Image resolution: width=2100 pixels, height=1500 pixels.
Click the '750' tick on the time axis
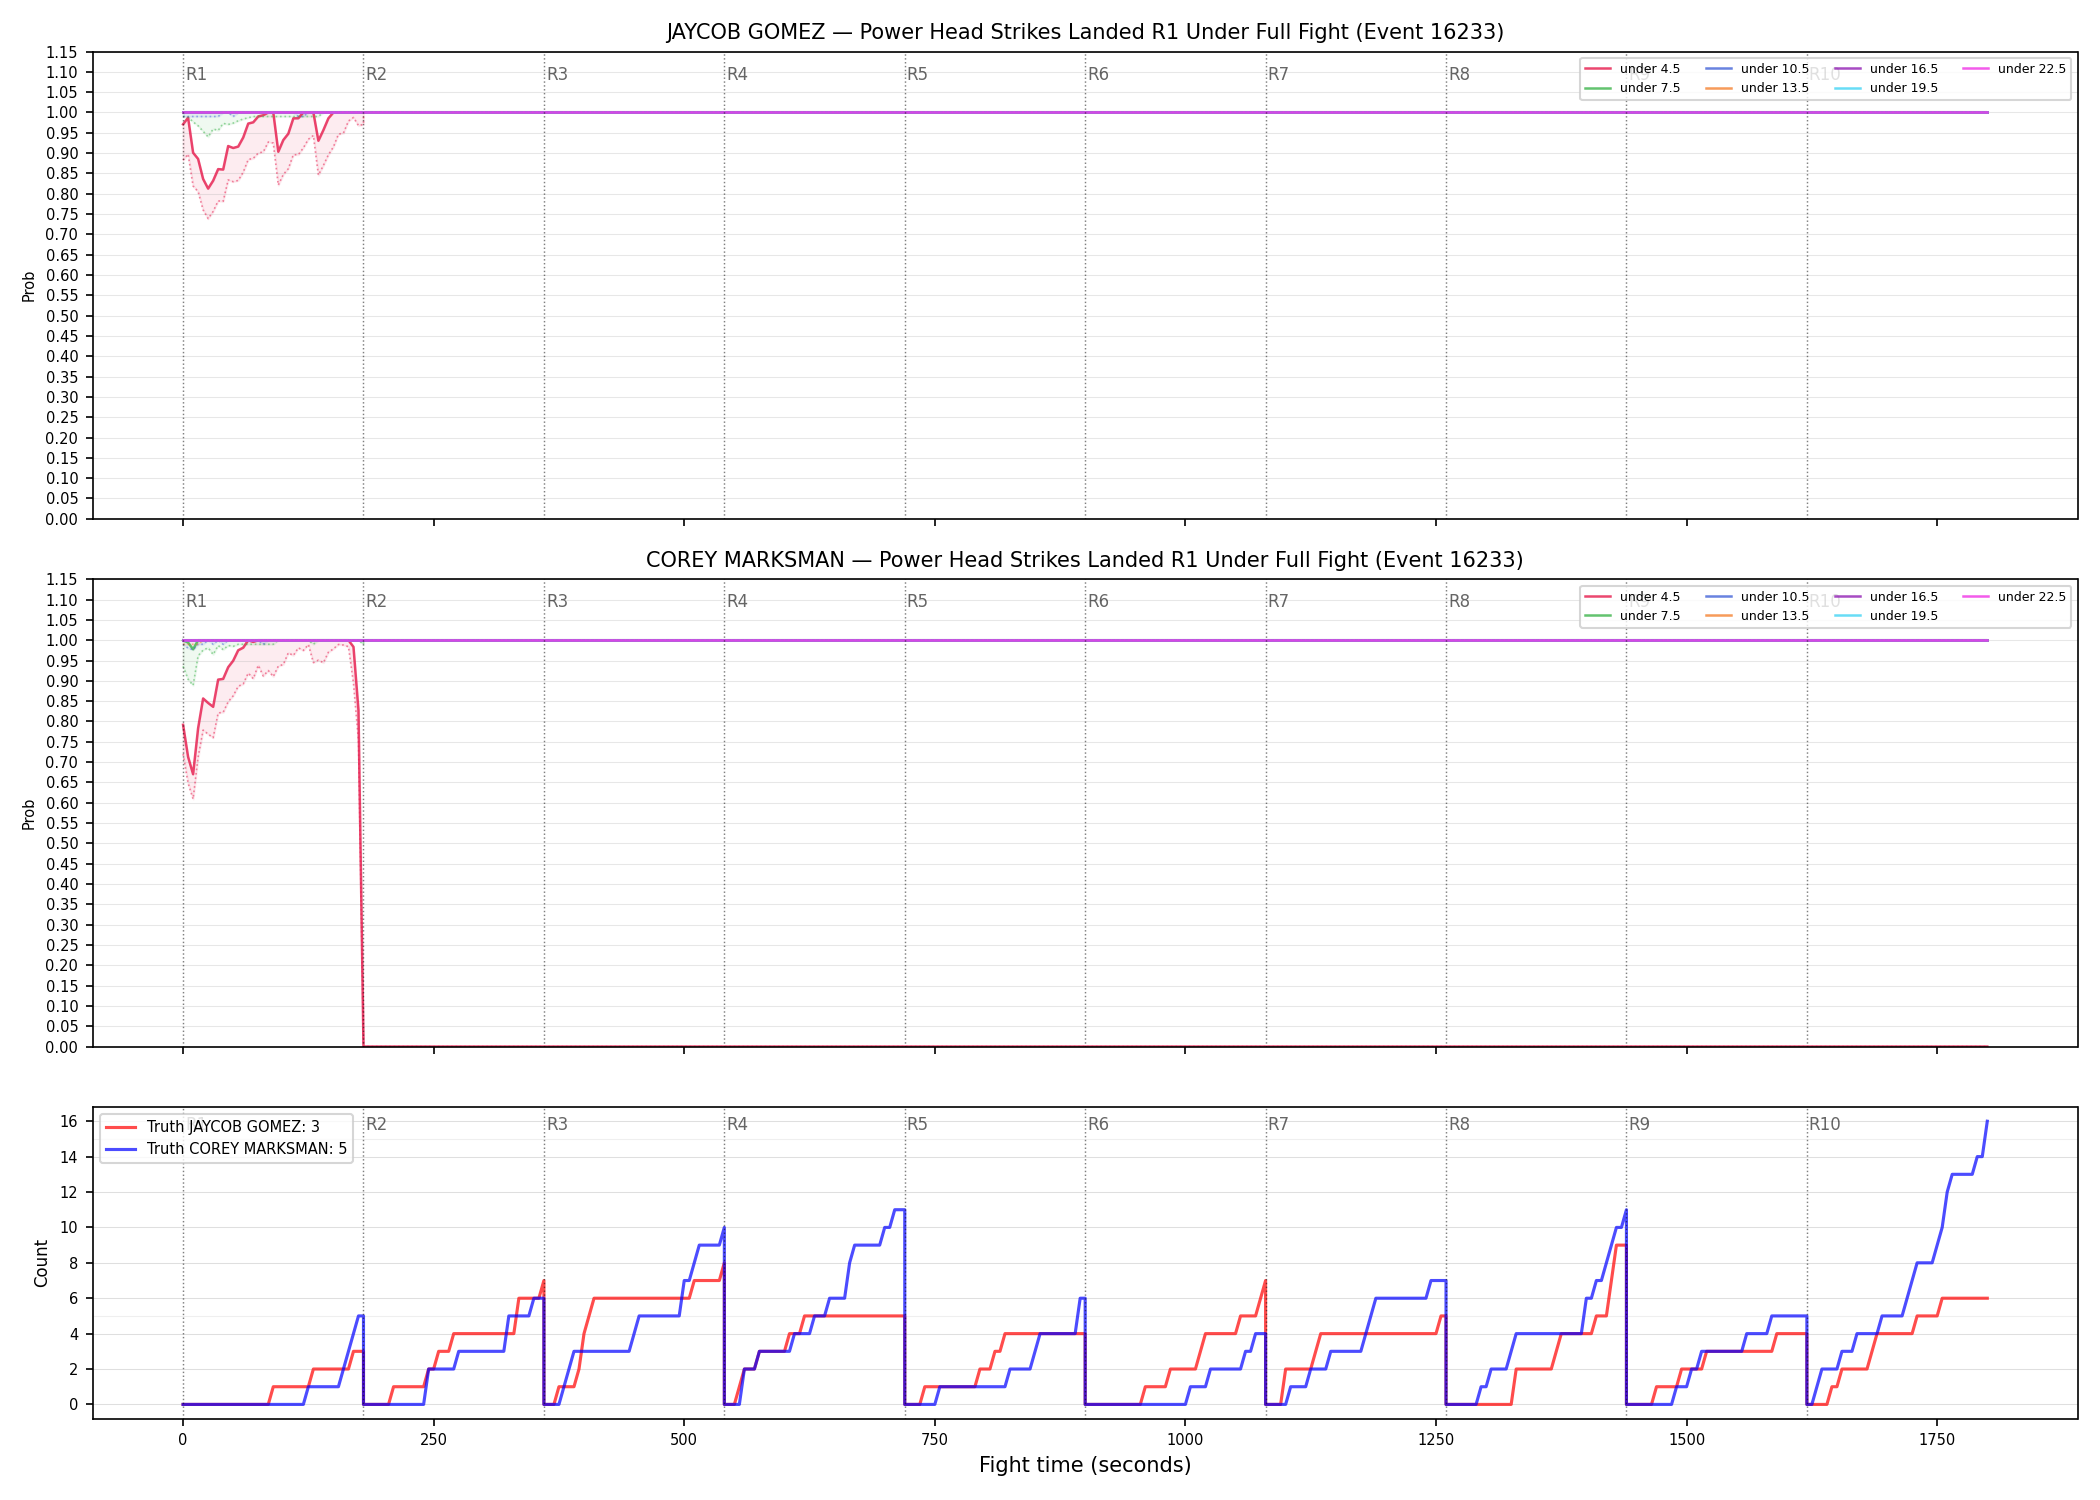pos(935,1440)
